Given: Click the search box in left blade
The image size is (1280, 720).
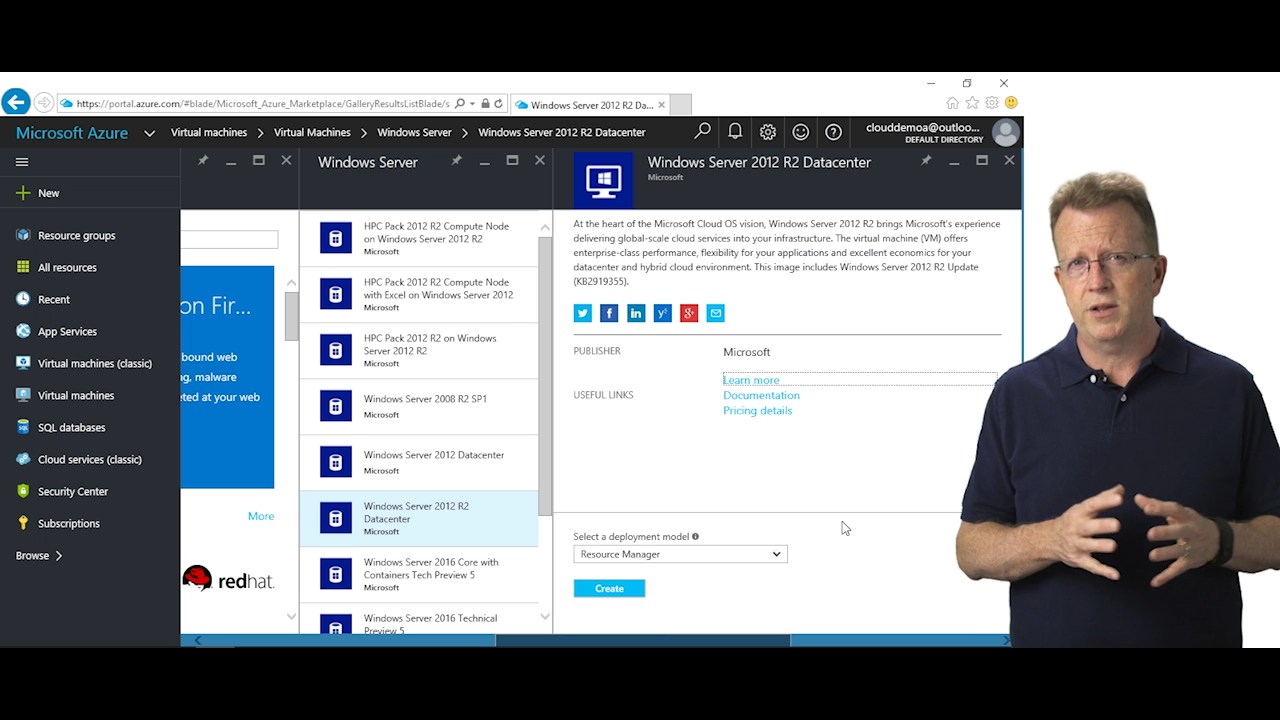Looking at the screenshot, I should [229, 239].
